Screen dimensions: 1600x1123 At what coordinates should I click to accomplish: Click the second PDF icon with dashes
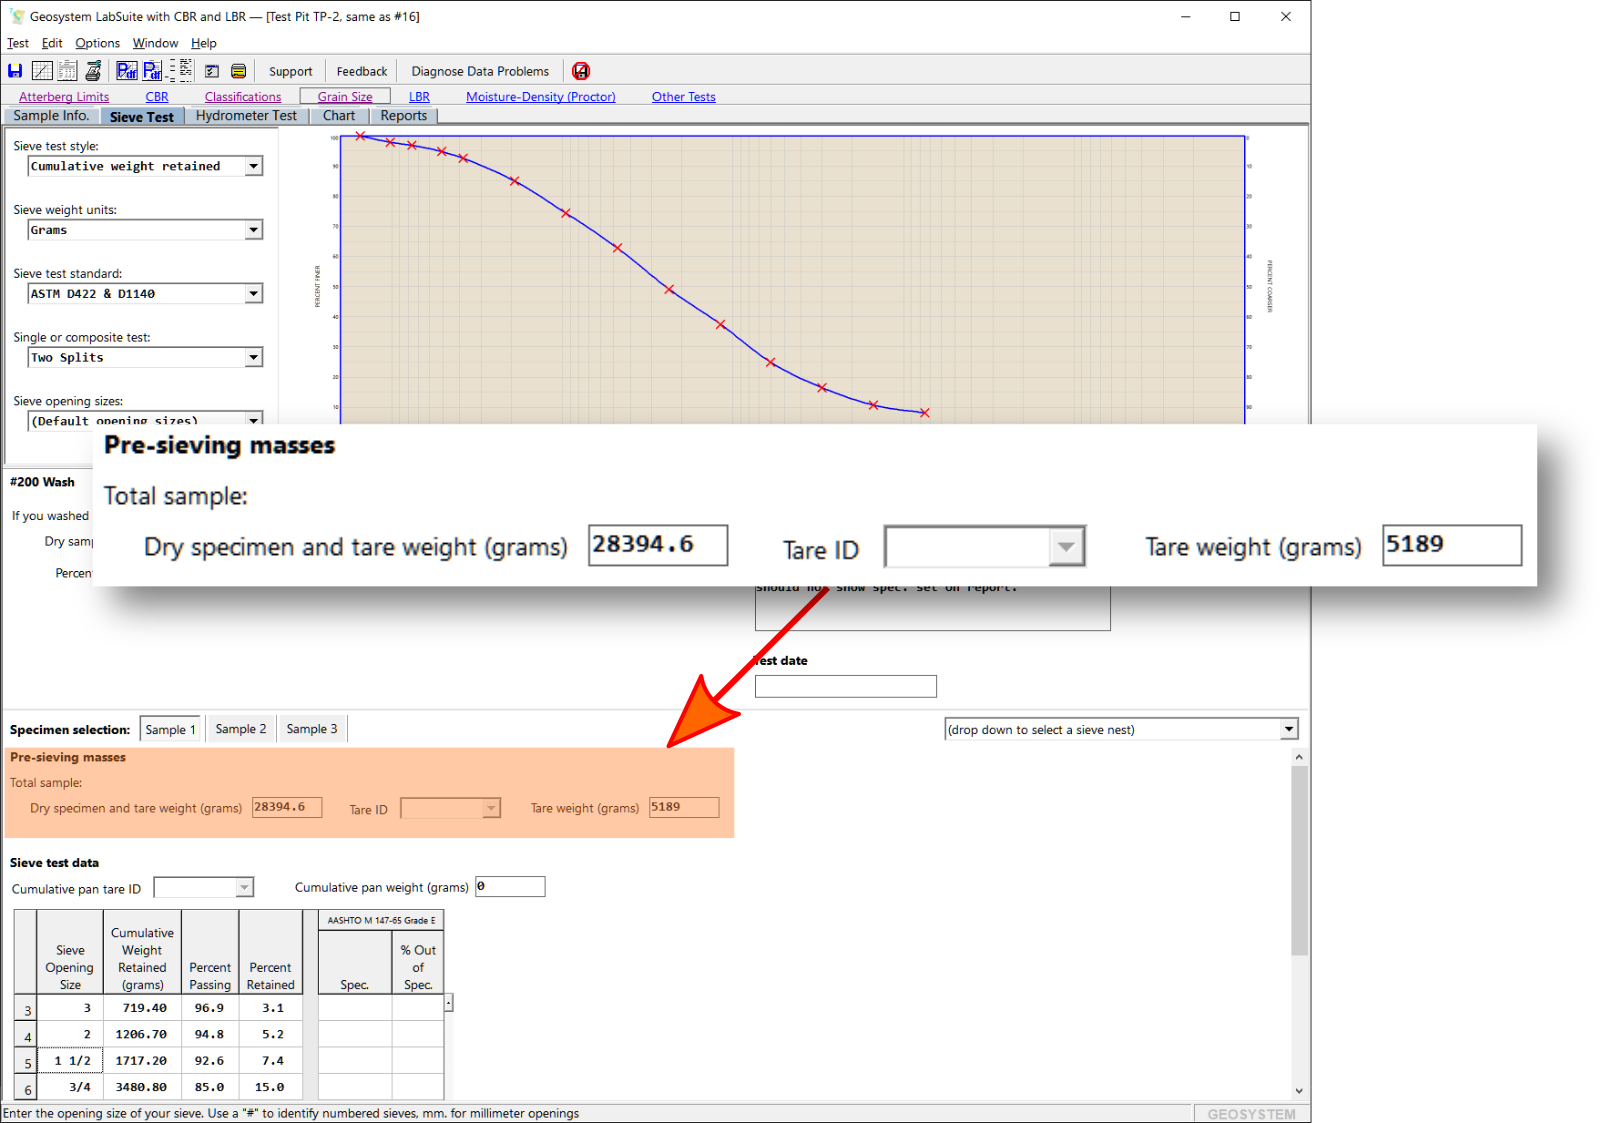(153, 71)
